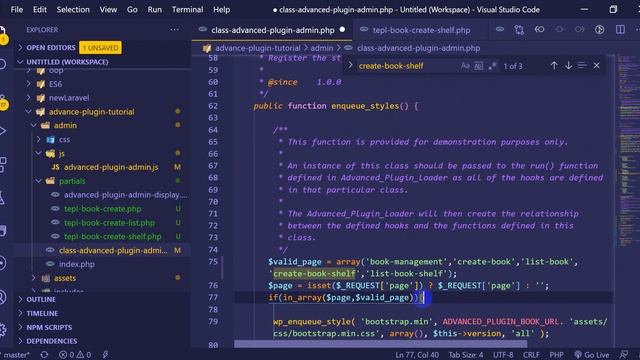The image size is (640, 360).
Task: Collapse the admin folder
Action: click(65, 126)
